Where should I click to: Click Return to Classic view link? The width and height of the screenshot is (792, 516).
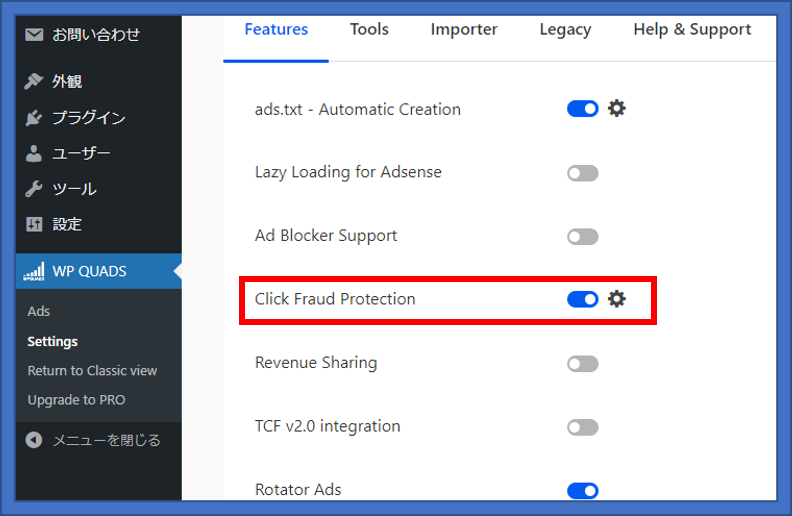click(x=92, y=370)
